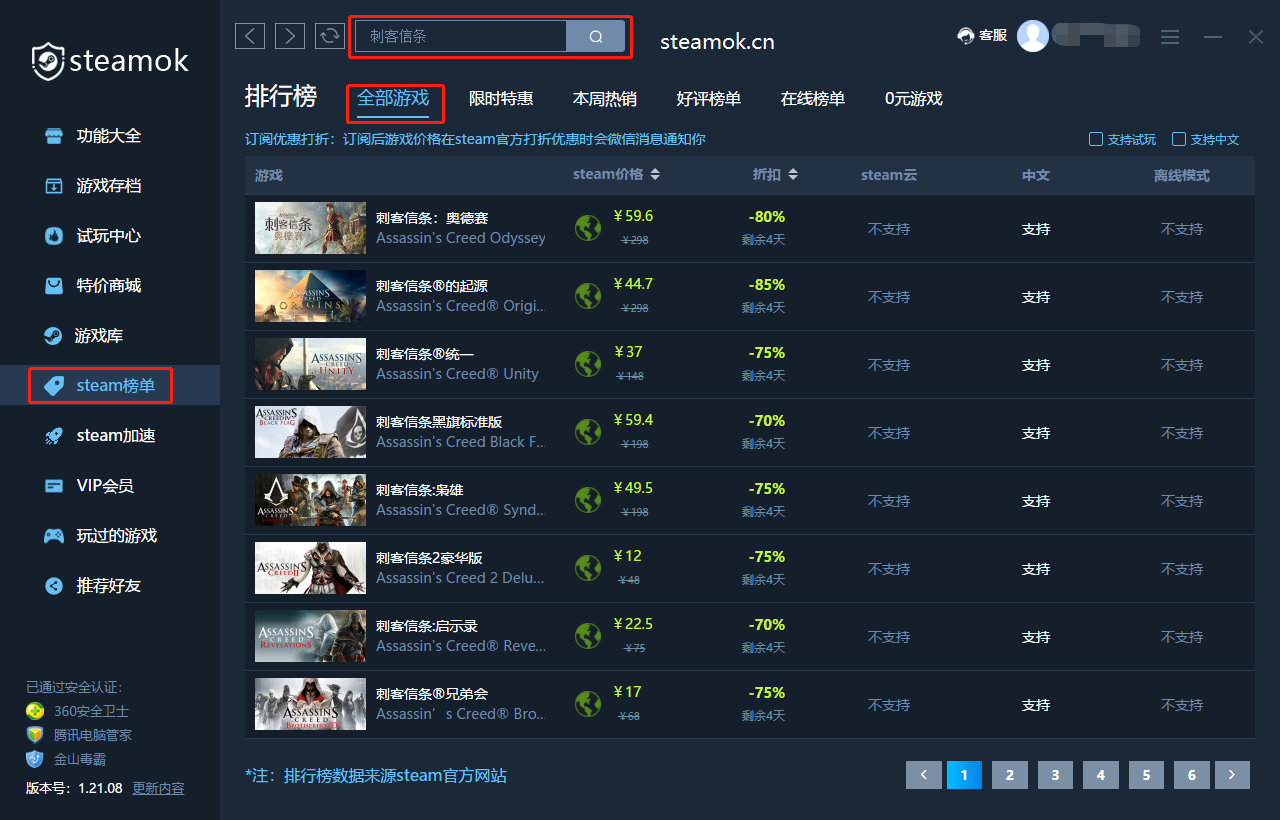
Task: Click the 刺客信条:枭雄 title
Action: [419, 490]
